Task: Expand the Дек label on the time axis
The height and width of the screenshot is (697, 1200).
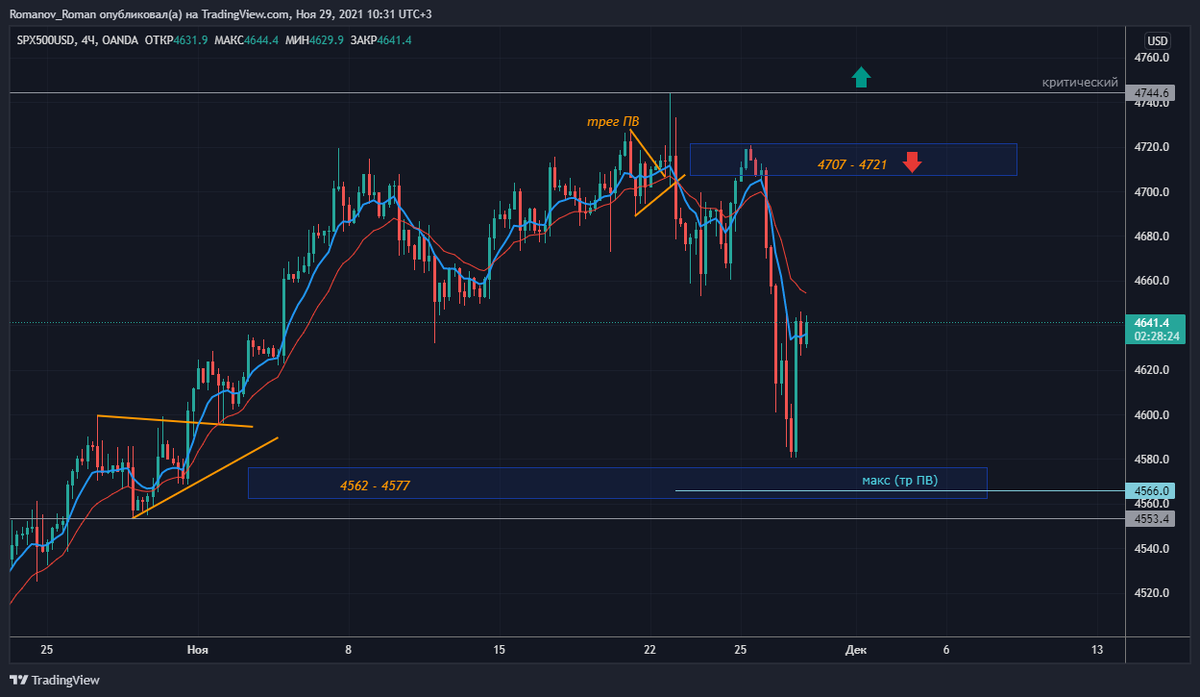Action: pyautogui.click(x=856, y=649)
